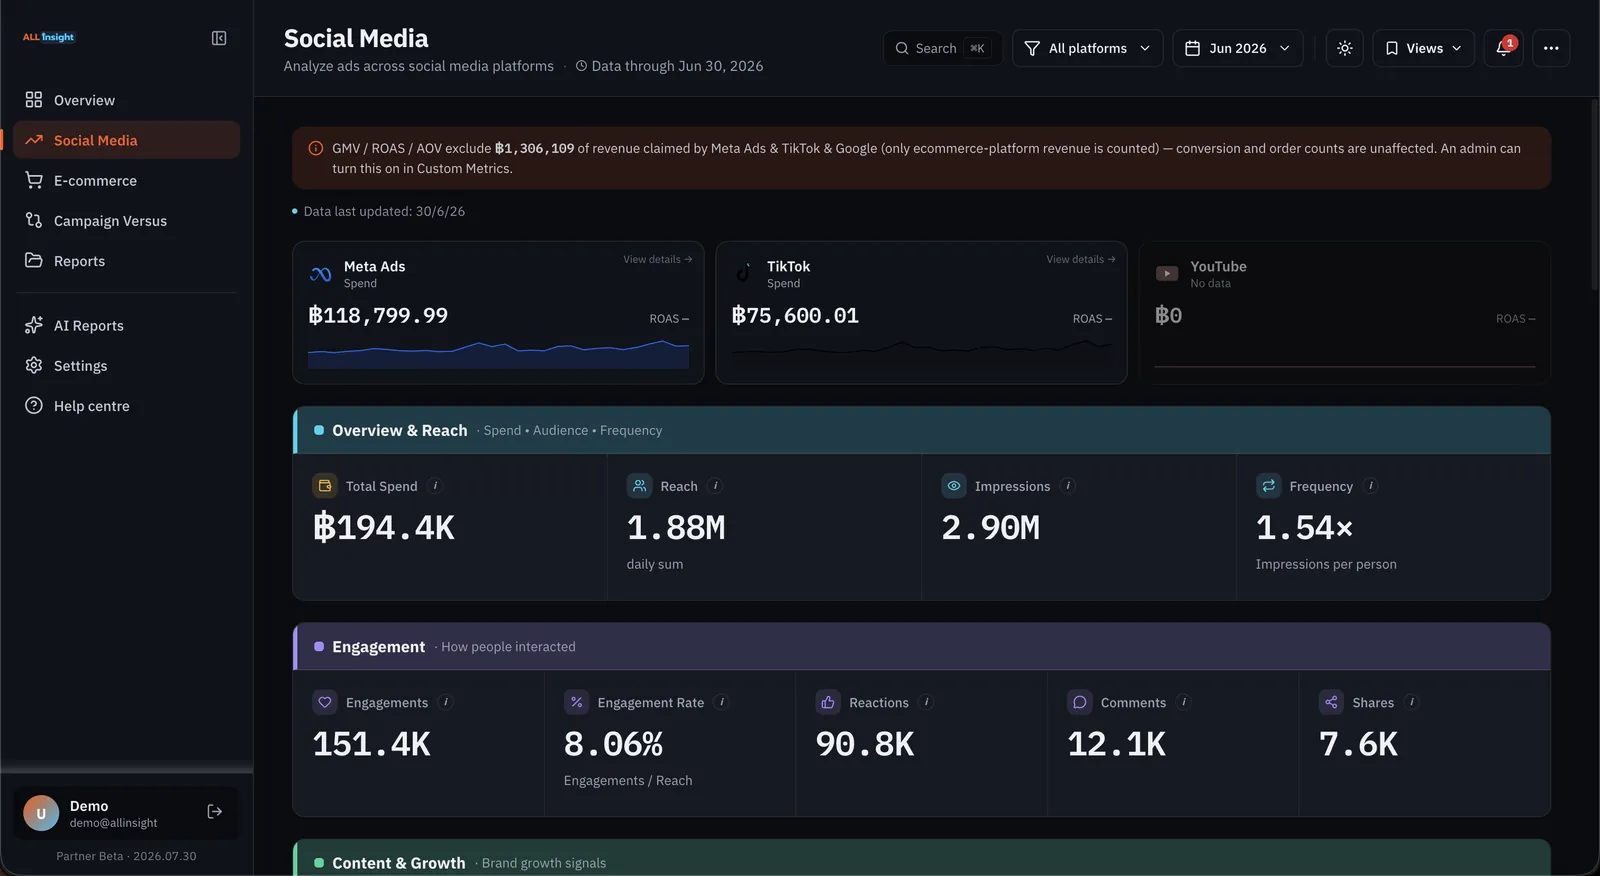1600x876 pixels.
Task: Open the Views dropdown
Action: (1424, 48)
